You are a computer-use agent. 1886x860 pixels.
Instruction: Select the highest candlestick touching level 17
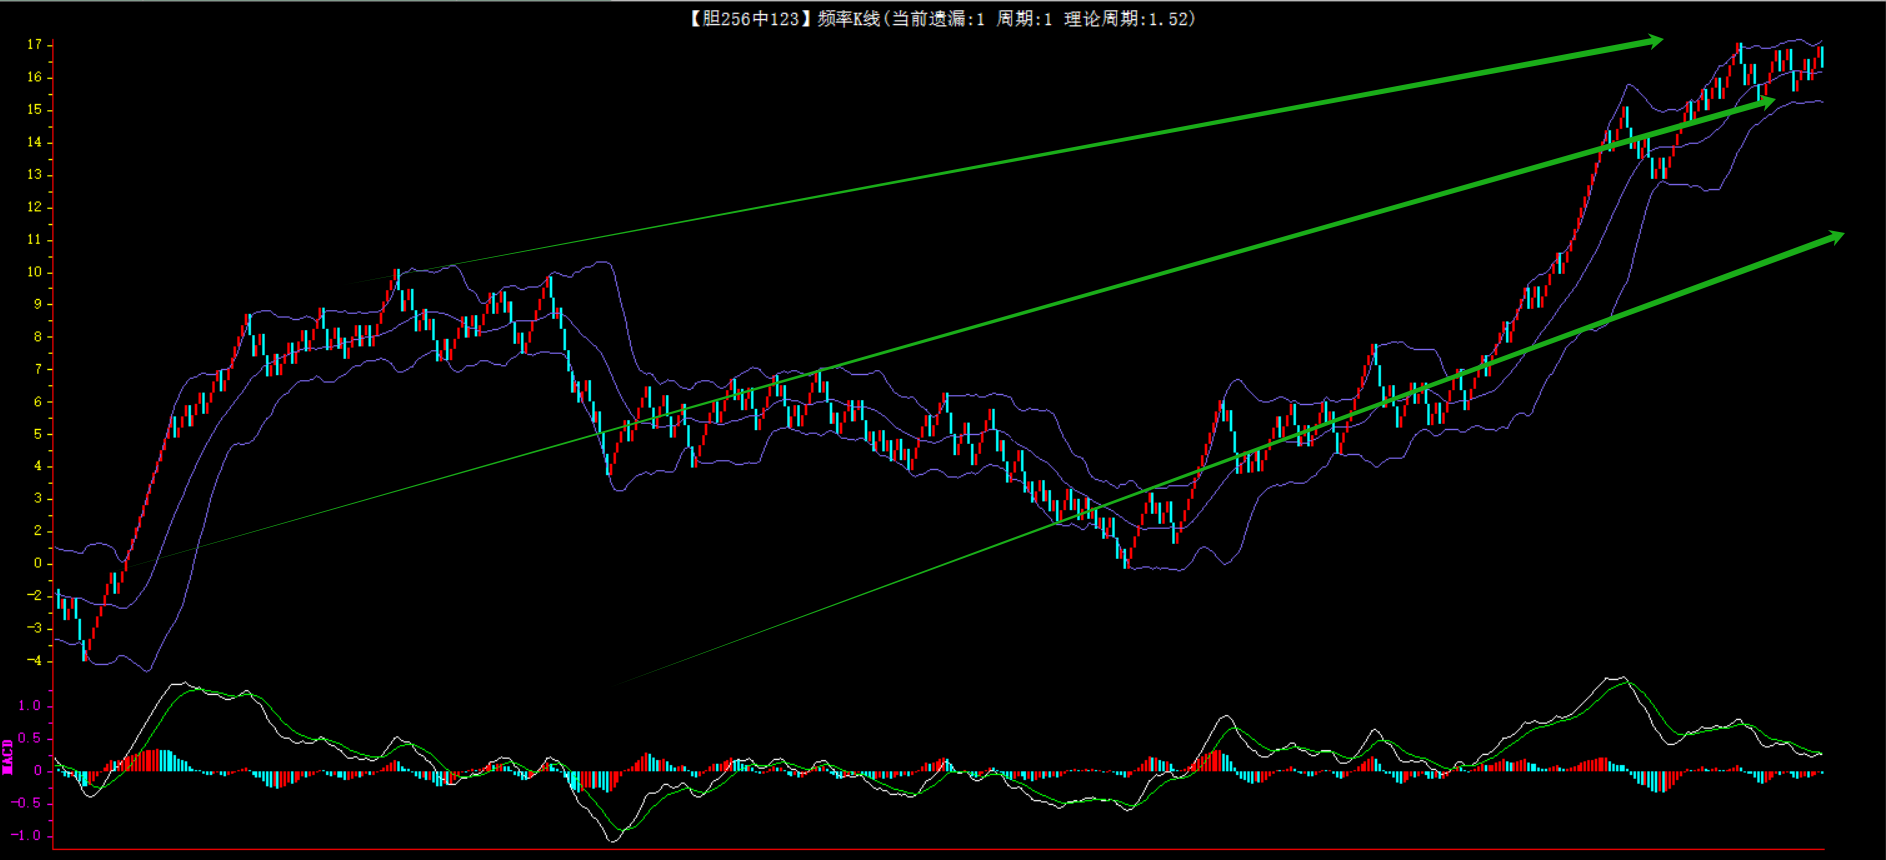[x=1740, y=54]
